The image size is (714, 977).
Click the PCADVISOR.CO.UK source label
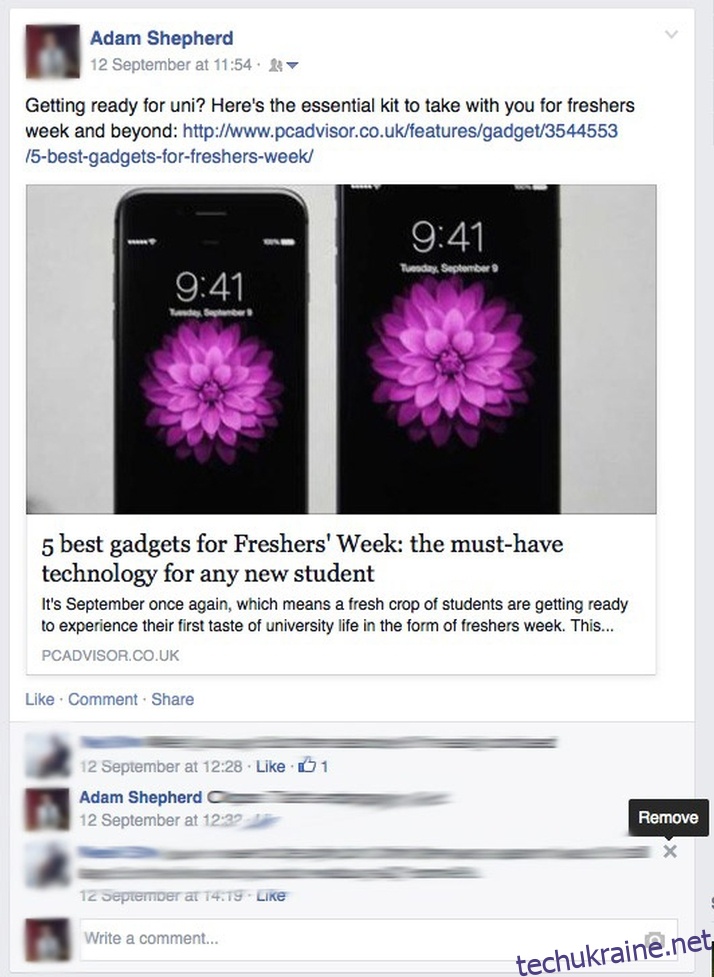[x=110, y=655]
